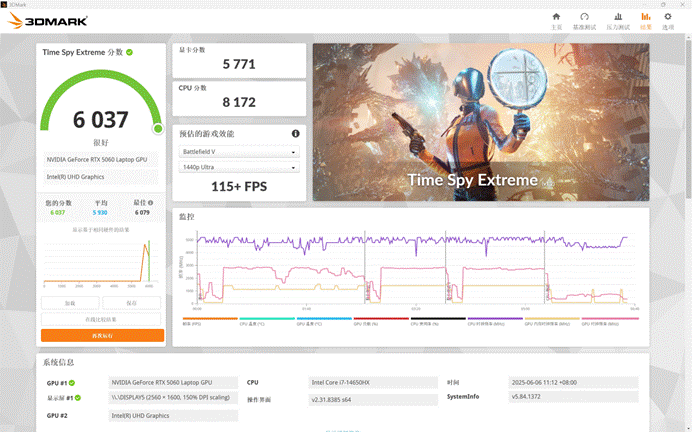Toggle the red GPU load legend

(x=381, y=321)
